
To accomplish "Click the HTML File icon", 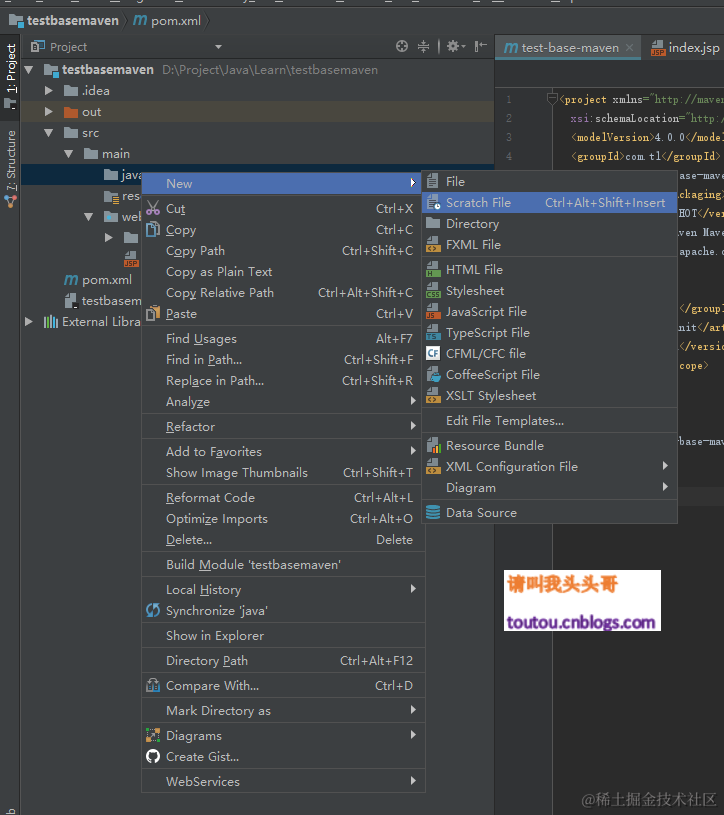I will (x=433, y=269).
